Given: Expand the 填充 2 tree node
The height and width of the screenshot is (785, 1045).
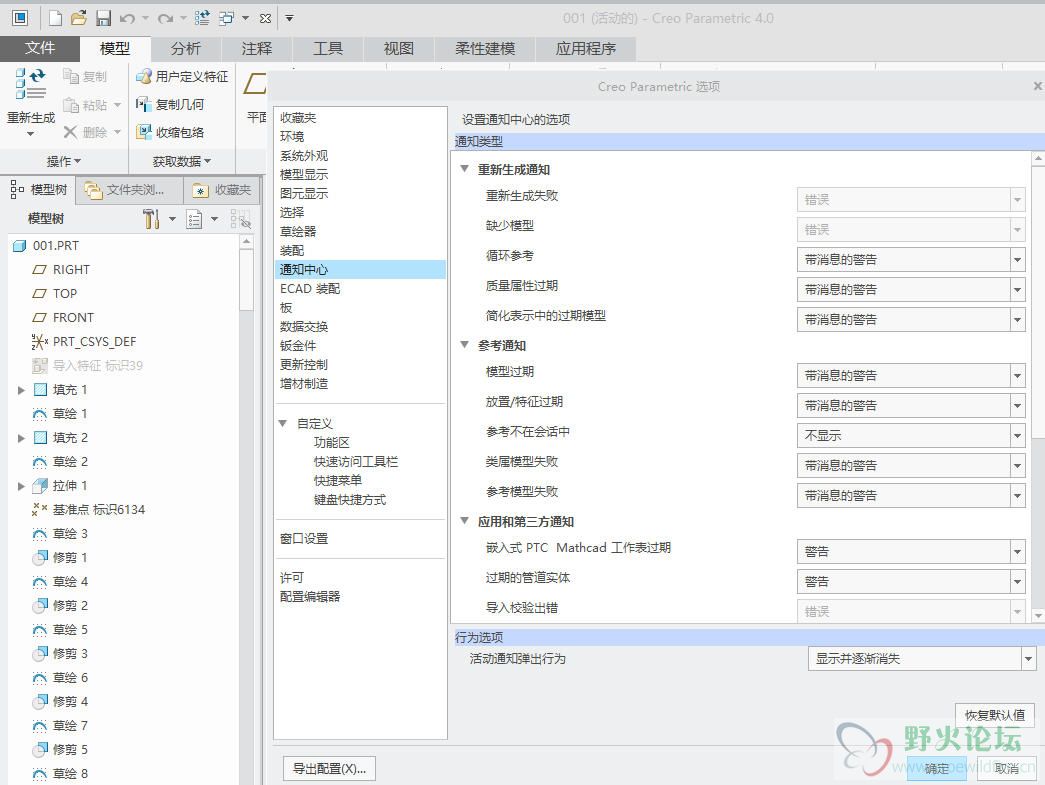Looking at the screenshot, I should [21, 438].
